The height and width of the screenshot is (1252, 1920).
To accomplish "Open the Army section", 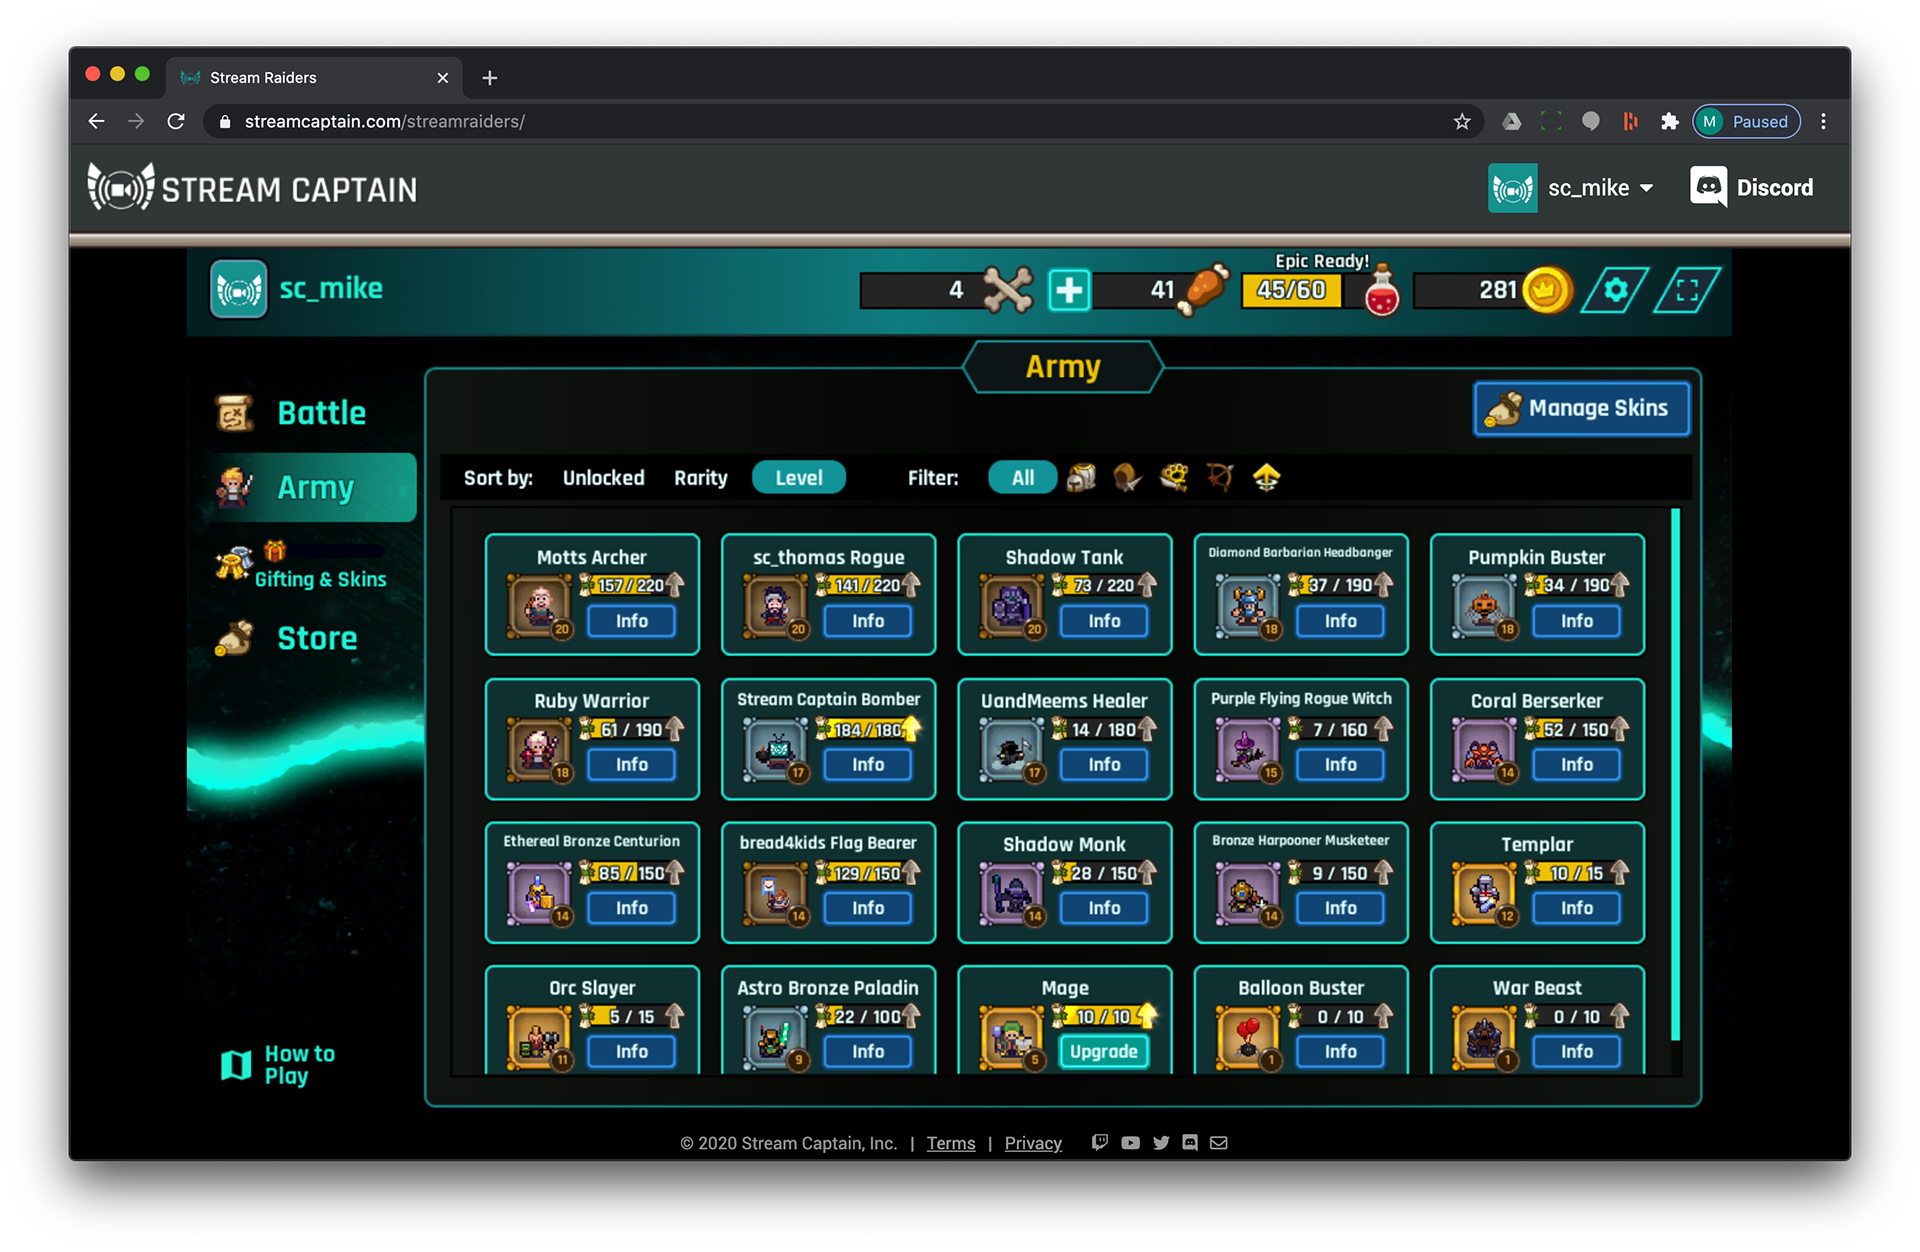I will click(x=310, y=488).
